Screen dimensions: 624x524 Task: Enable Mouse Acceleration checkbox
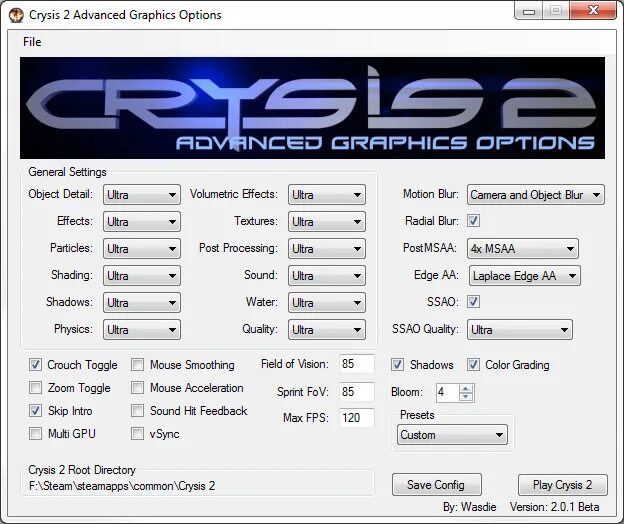[137, 388]
